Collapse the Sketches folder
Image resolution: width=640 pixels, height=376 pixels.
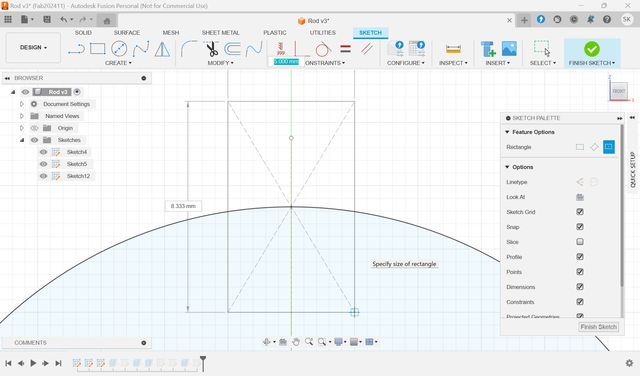[x=22, y=140]
